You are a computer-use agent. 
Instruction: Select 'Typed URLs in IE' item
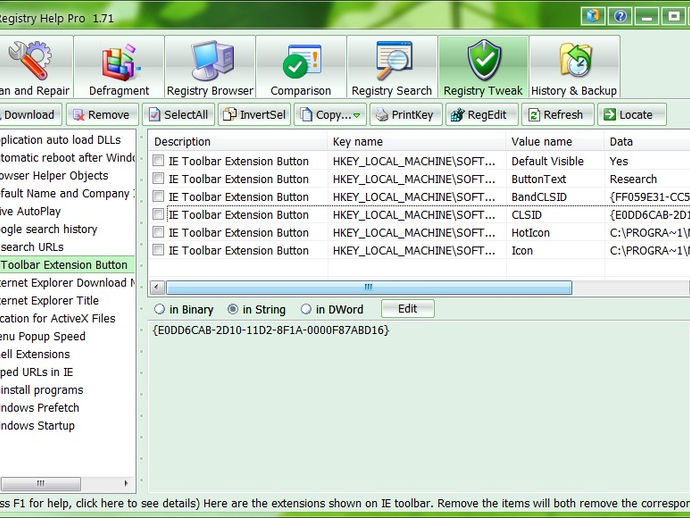point(37,372)
